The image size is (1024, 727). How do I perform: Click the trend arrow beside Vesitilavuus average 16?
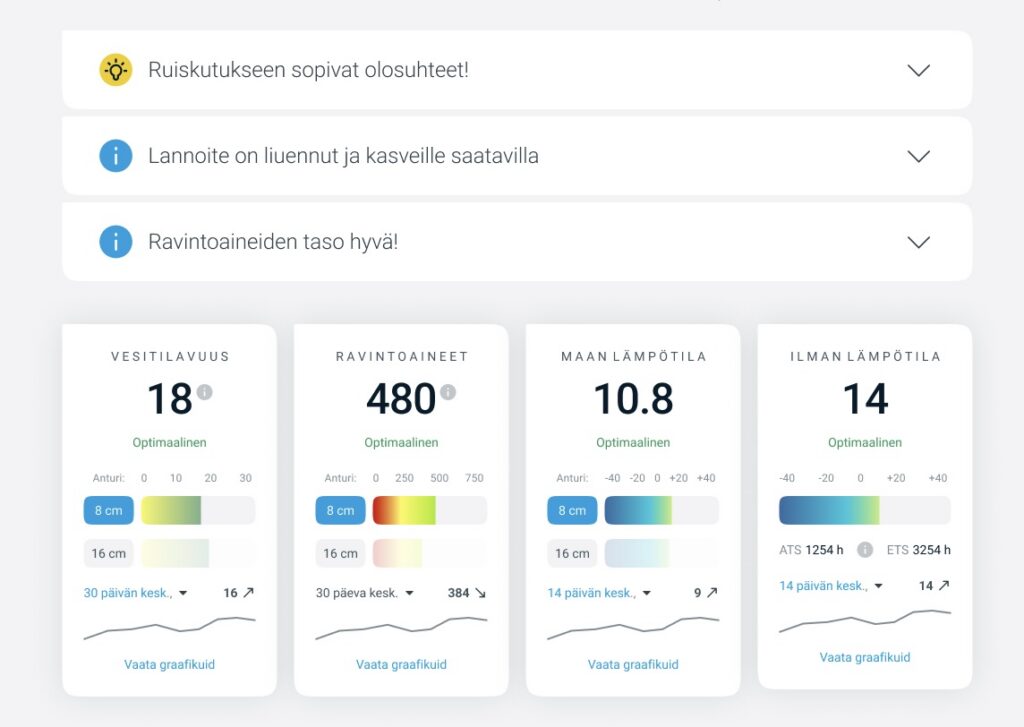[x=248, y=593]
